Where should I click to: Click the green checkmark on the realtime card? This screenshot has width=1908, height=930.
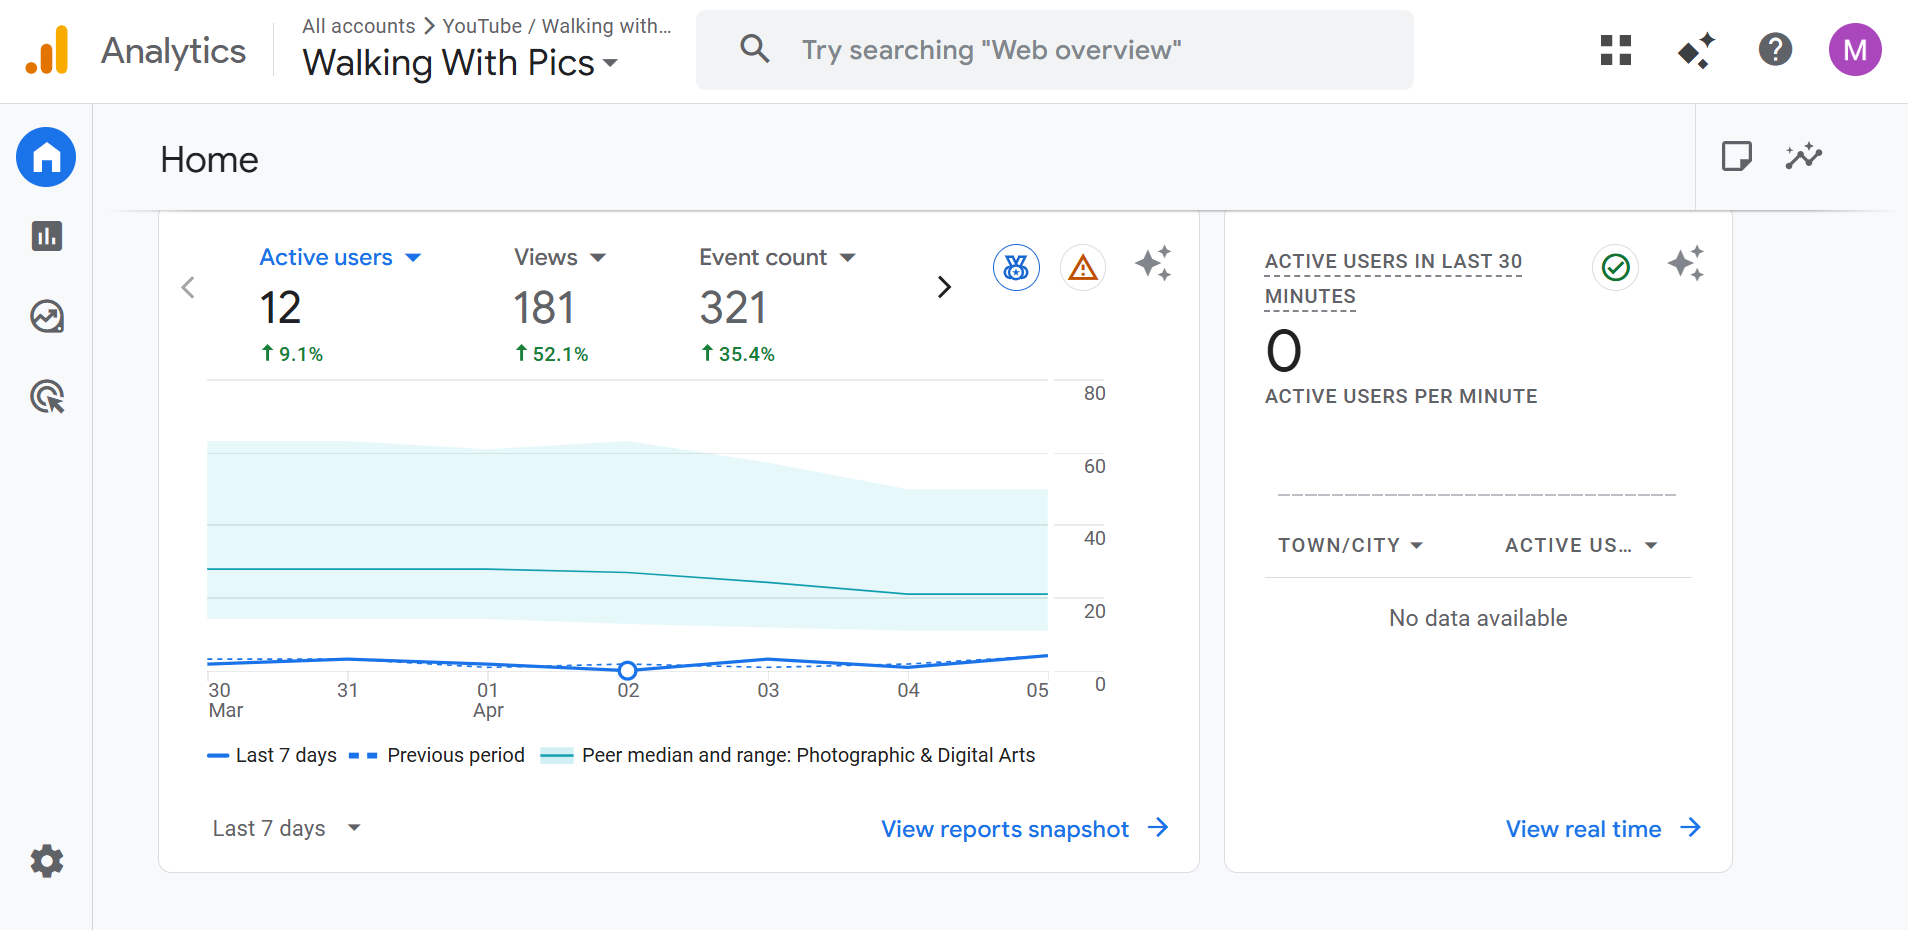point(1614,267)
